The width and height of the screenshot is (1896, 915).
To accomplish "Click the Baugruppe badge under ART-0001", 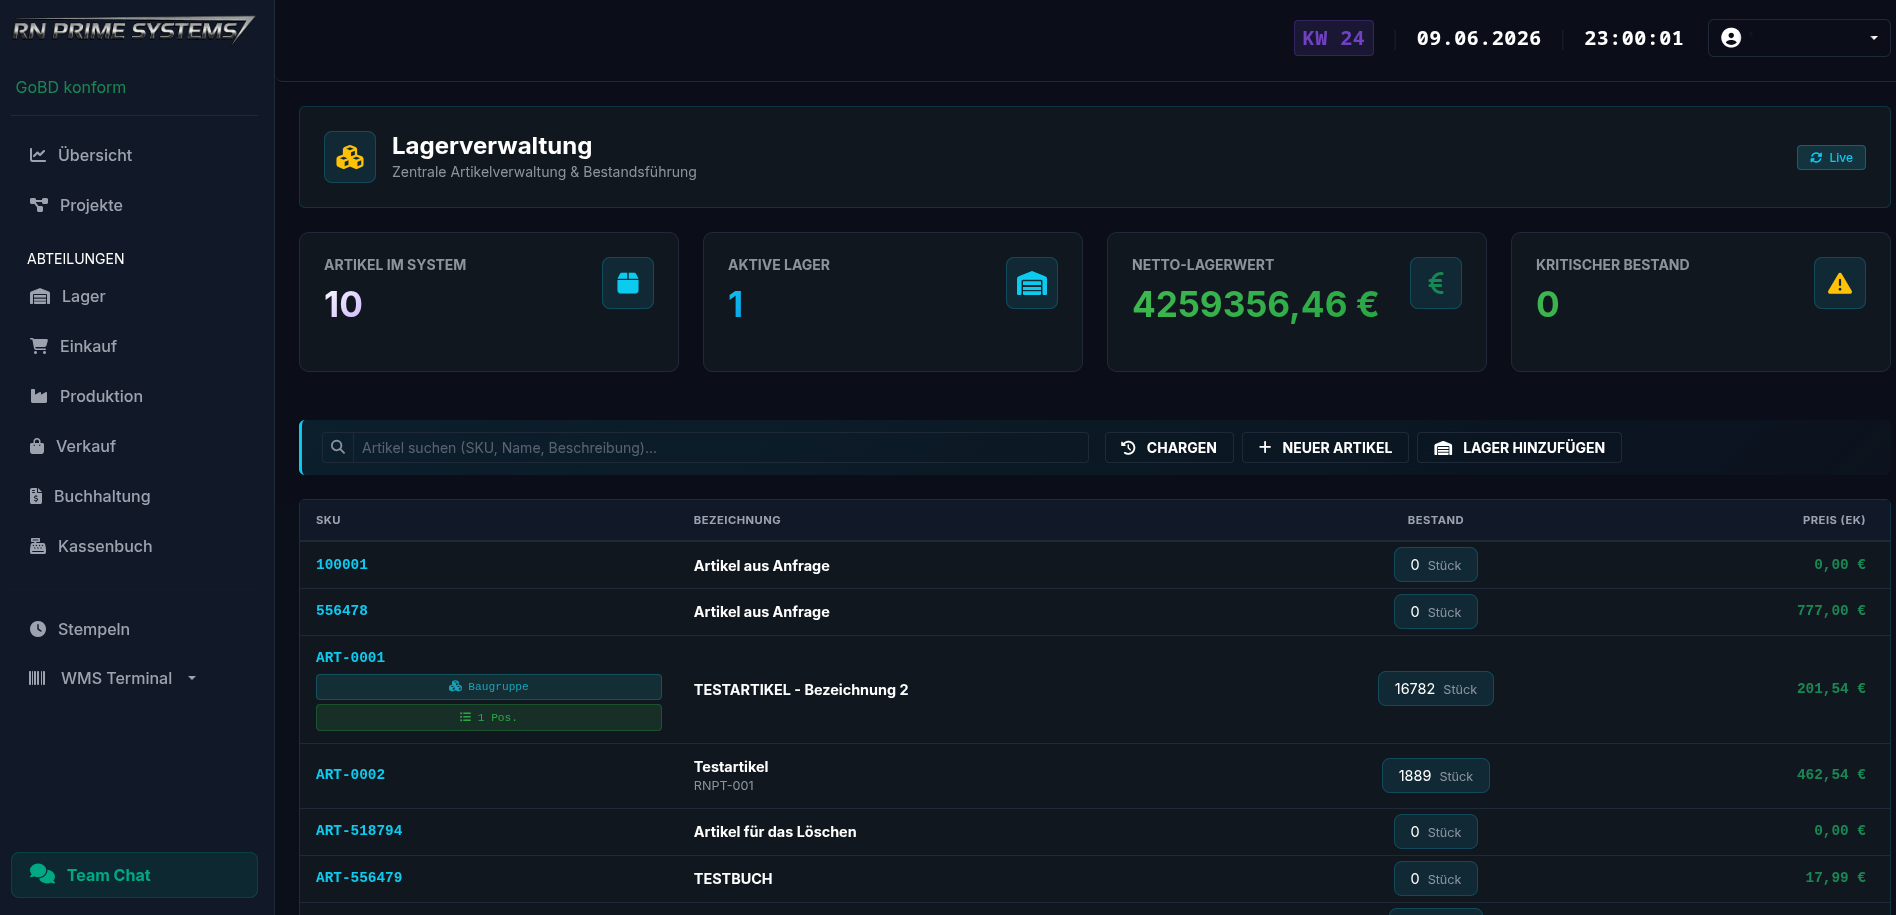I will pos(489,686).
